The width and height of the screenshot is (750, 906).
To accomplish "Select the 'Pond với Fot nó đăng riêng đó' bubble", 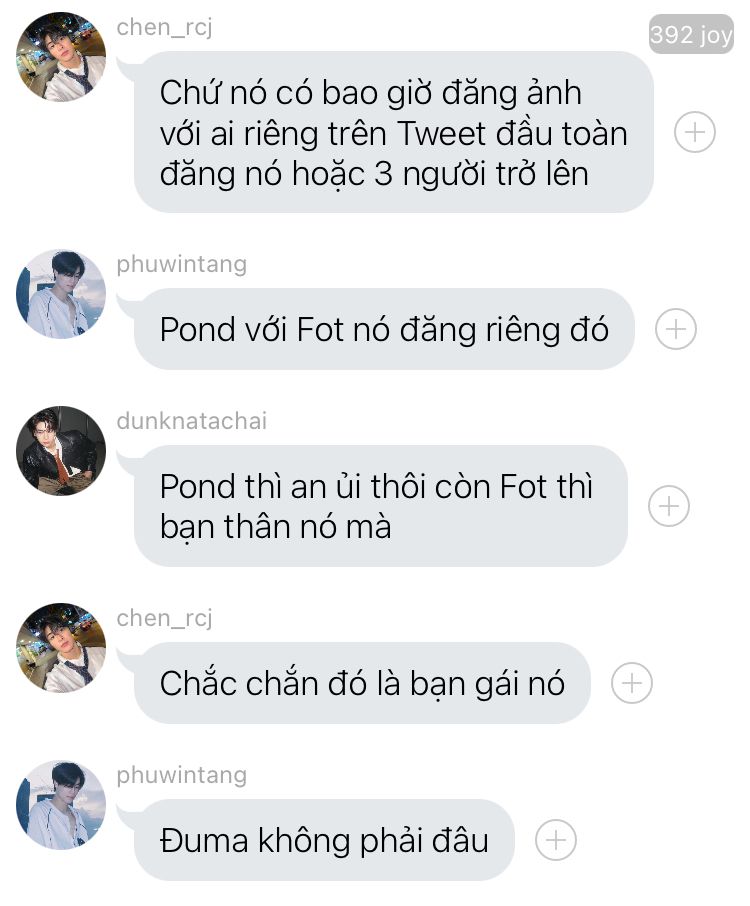I will click(384, 329).
